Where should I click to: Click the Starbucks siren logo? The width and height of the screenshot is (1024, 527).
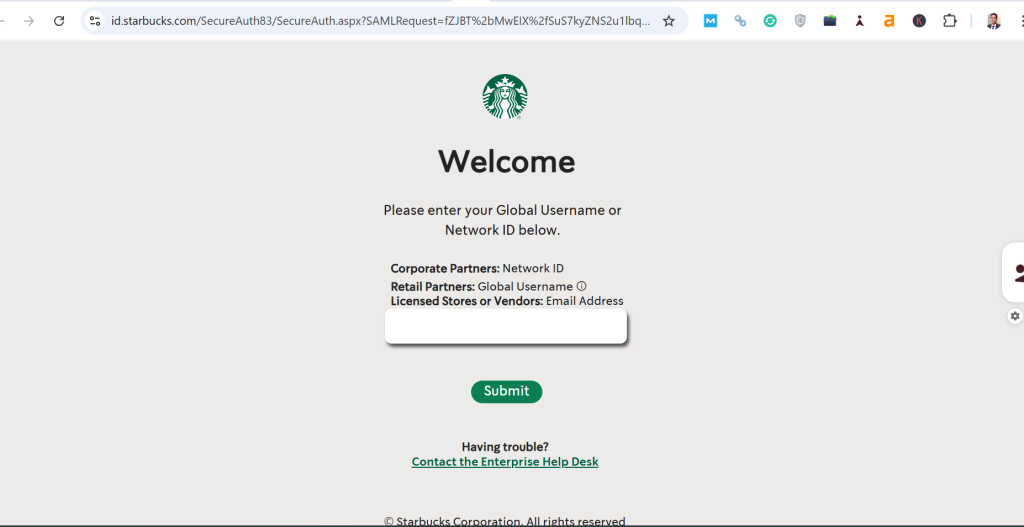click(x=505, y=97)
